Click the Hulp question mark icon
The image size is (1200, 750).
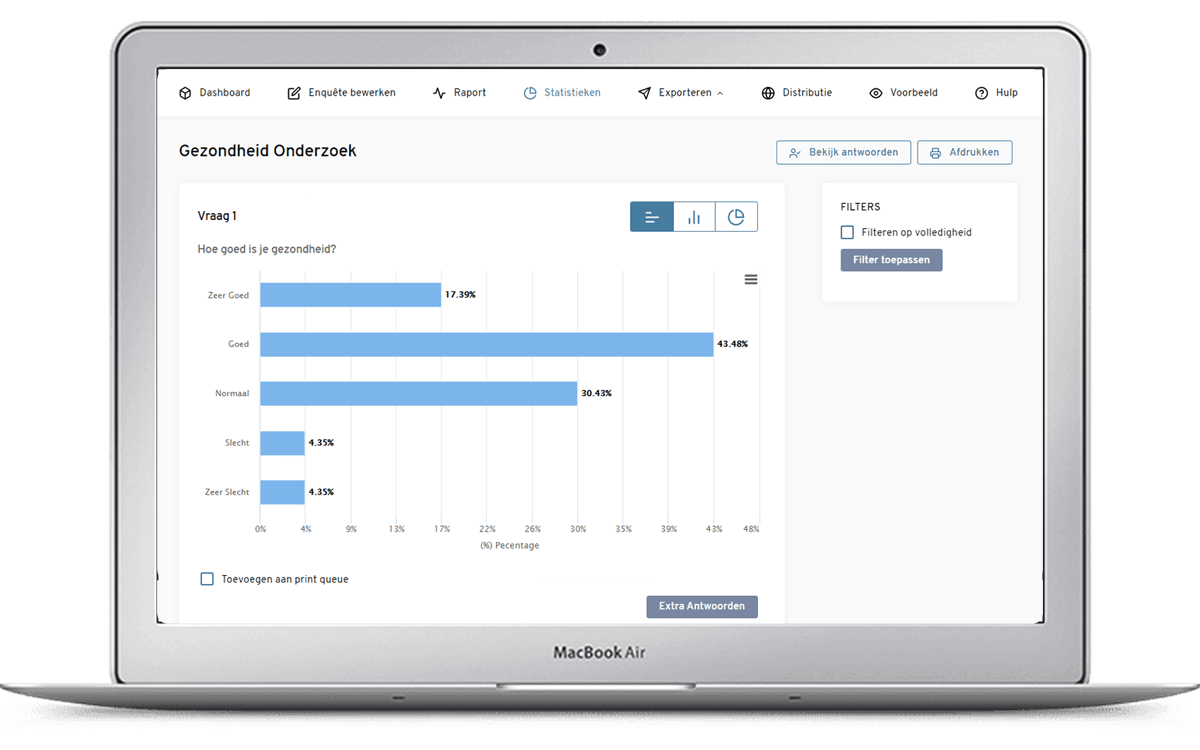click(x=982, y=93)
